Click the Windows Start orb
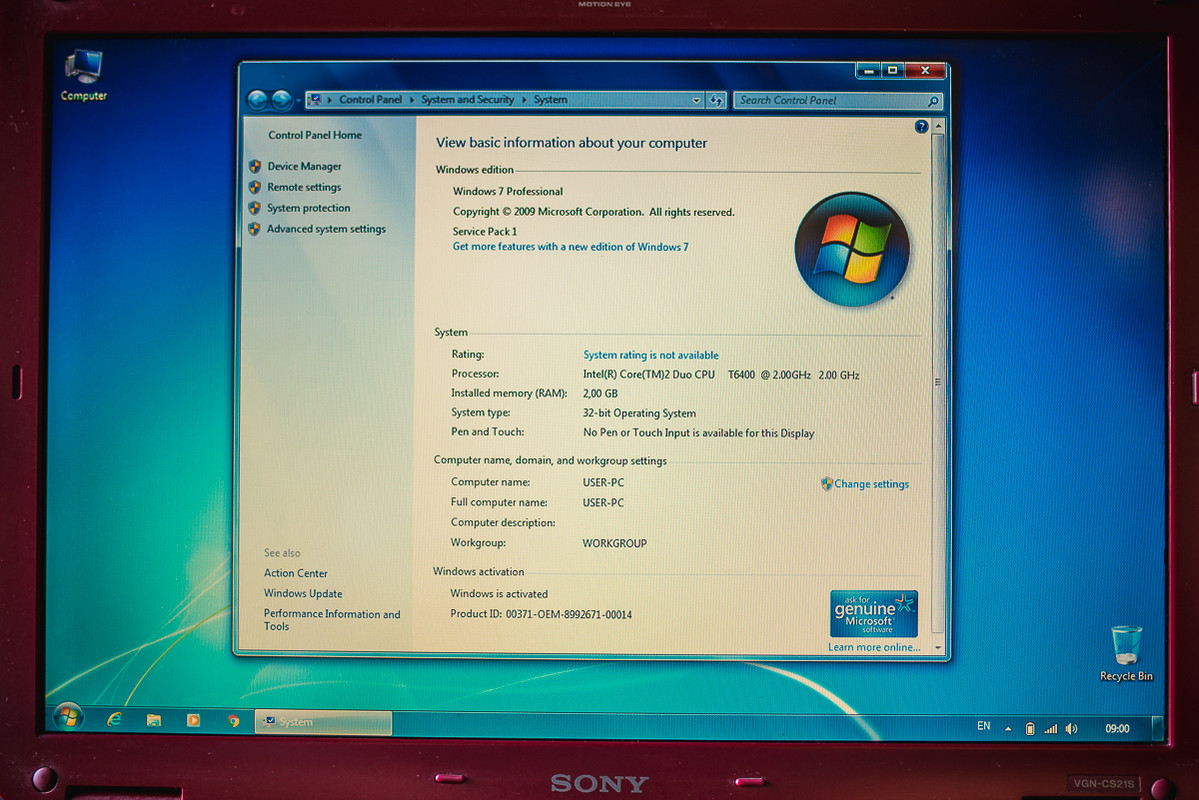The height and width of the screenshot is (800, 1199). click(68, 717)
